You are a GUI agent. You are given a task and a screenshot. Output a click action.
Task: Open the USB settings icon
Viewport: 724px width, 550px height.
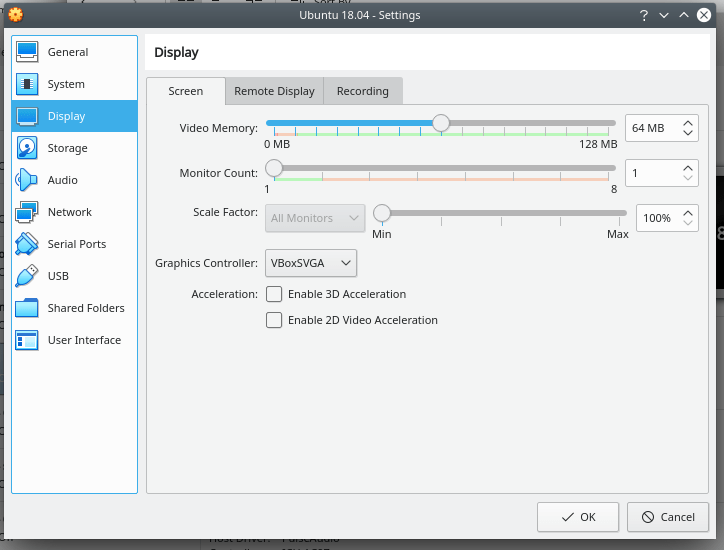coord(27,276)
